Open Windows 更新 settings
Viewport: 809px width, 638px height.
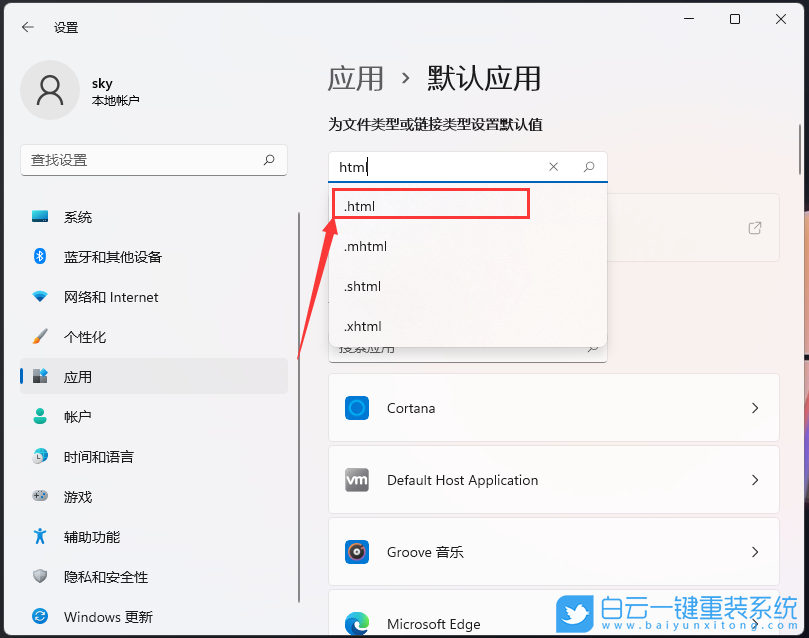[97, 616]
